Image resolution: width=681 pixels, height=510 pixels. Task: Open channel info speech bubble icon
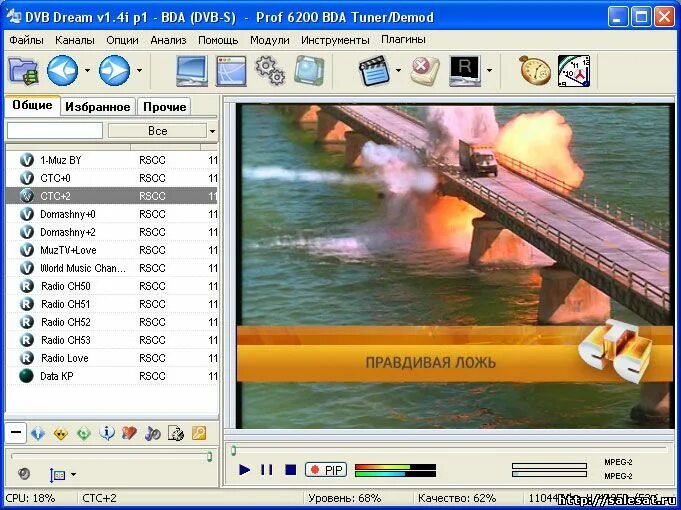(106, 433)
